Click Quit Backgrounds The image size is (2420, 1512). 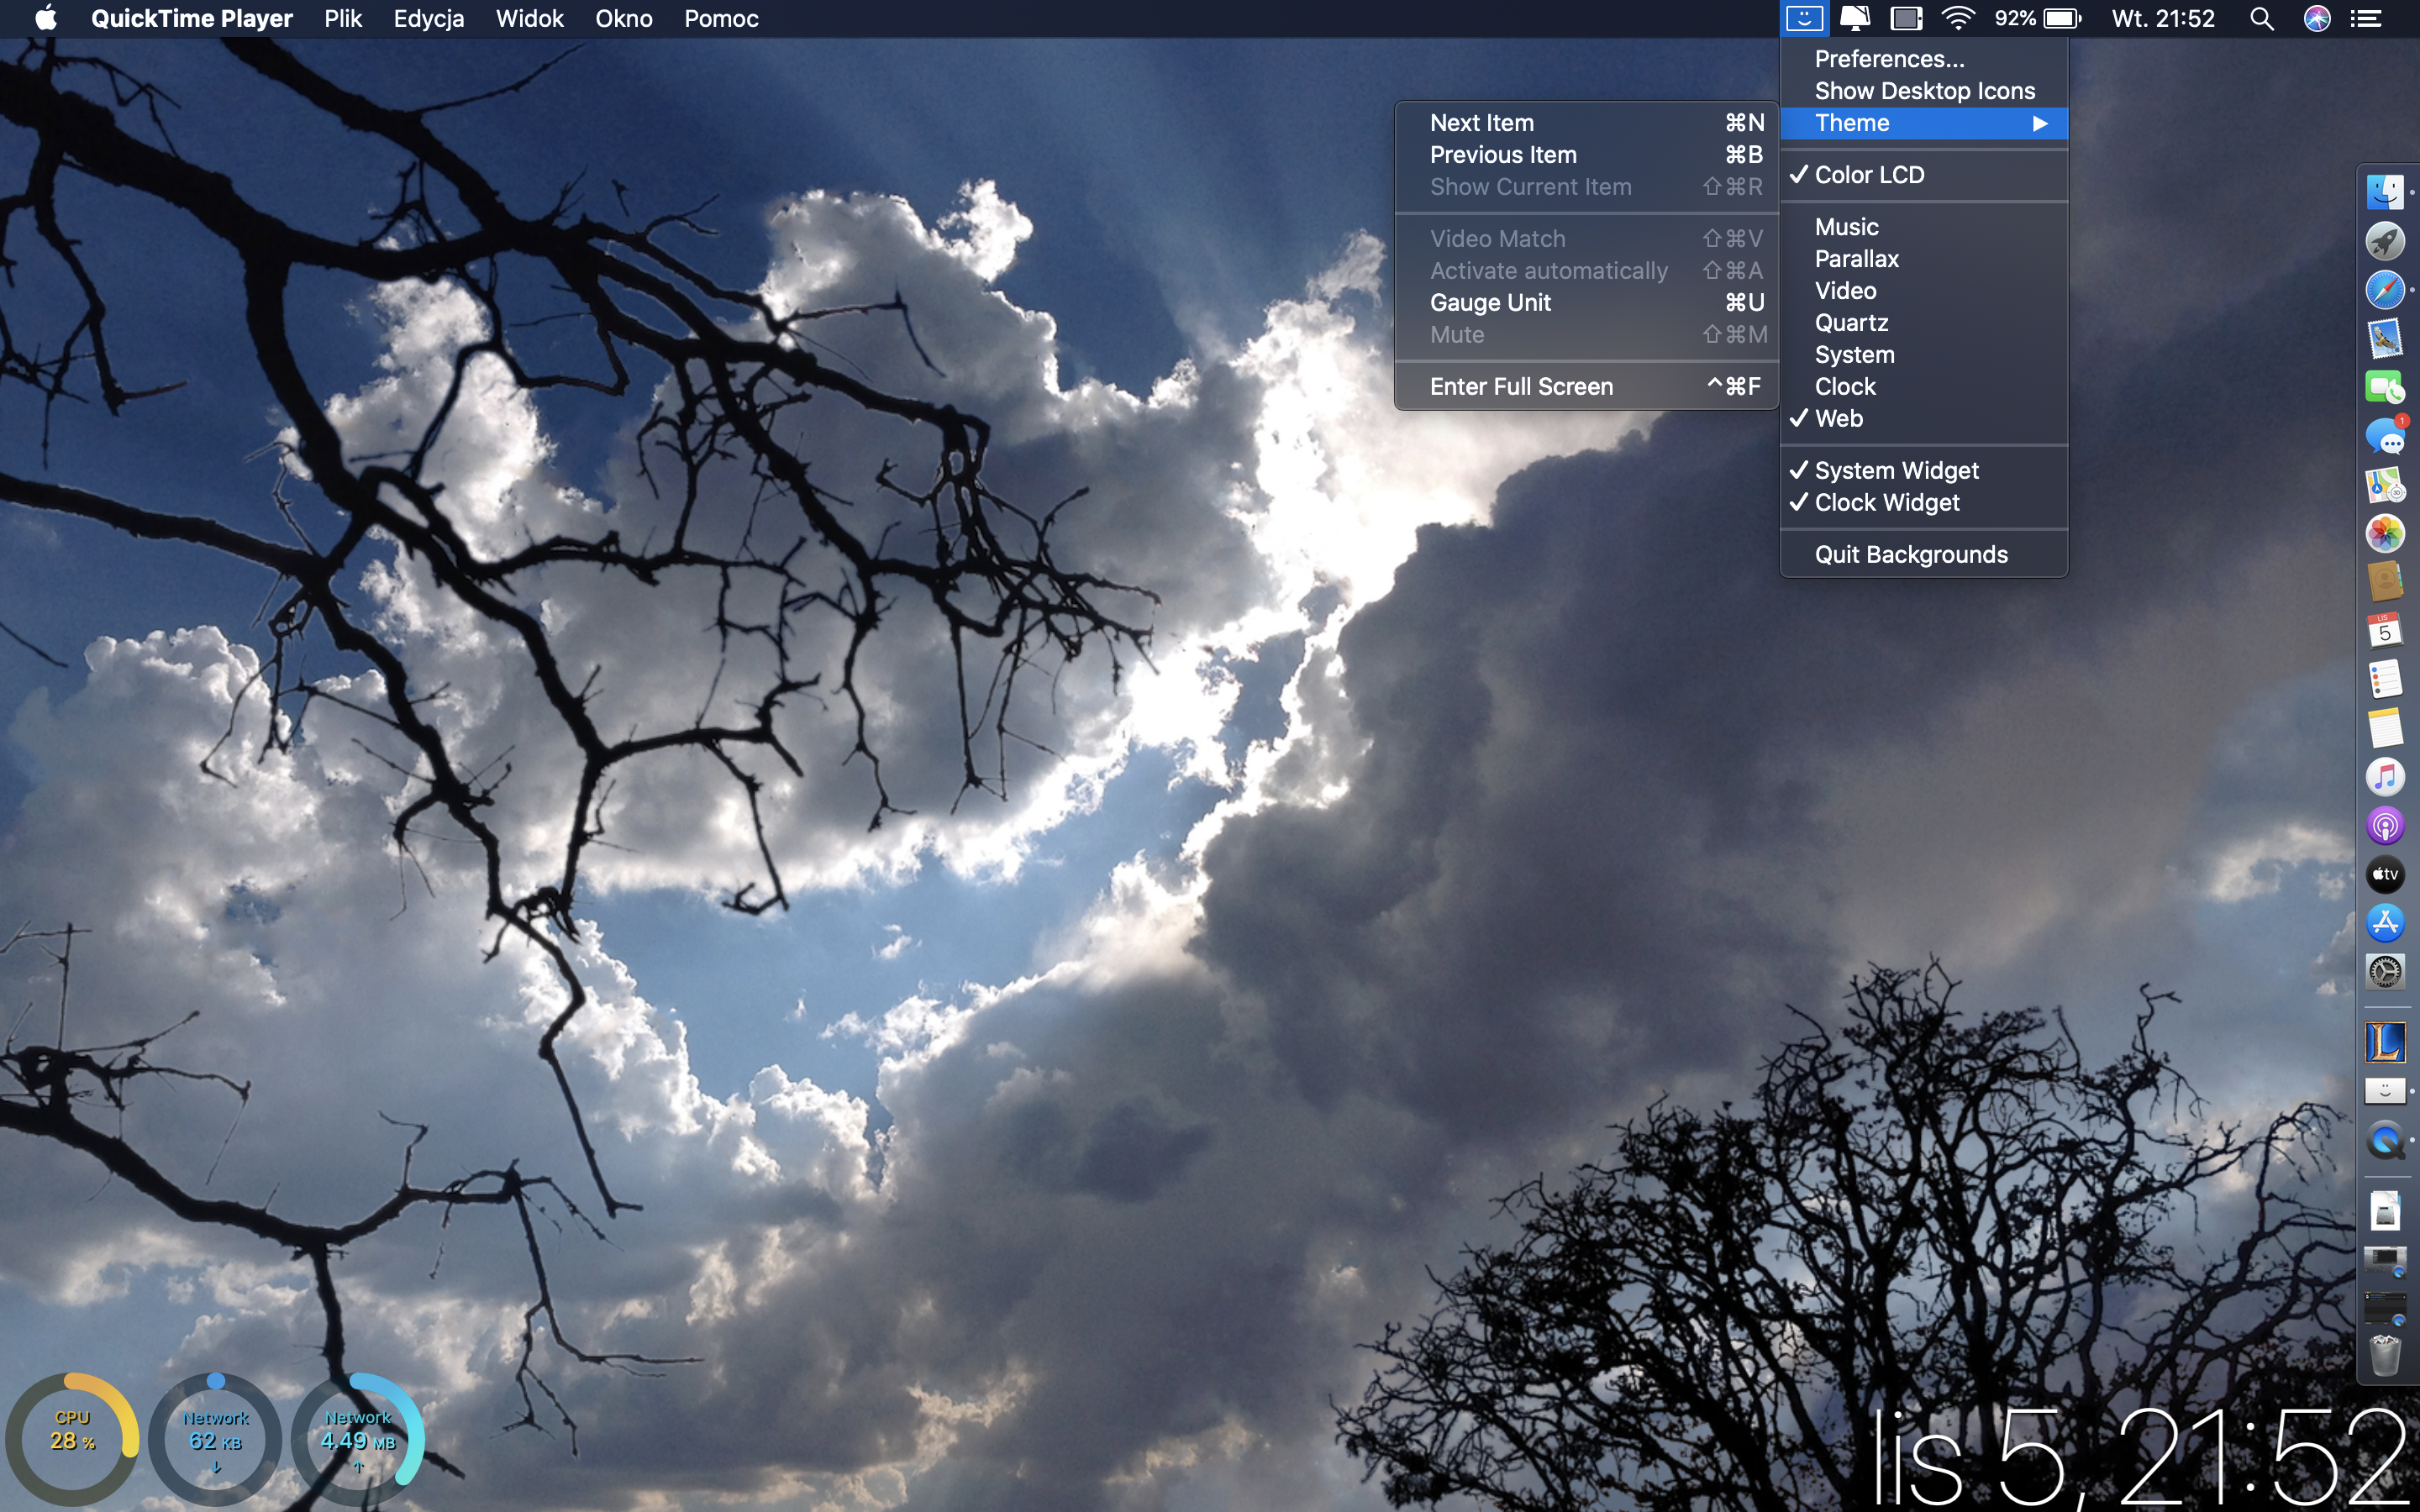(1910, 554)
